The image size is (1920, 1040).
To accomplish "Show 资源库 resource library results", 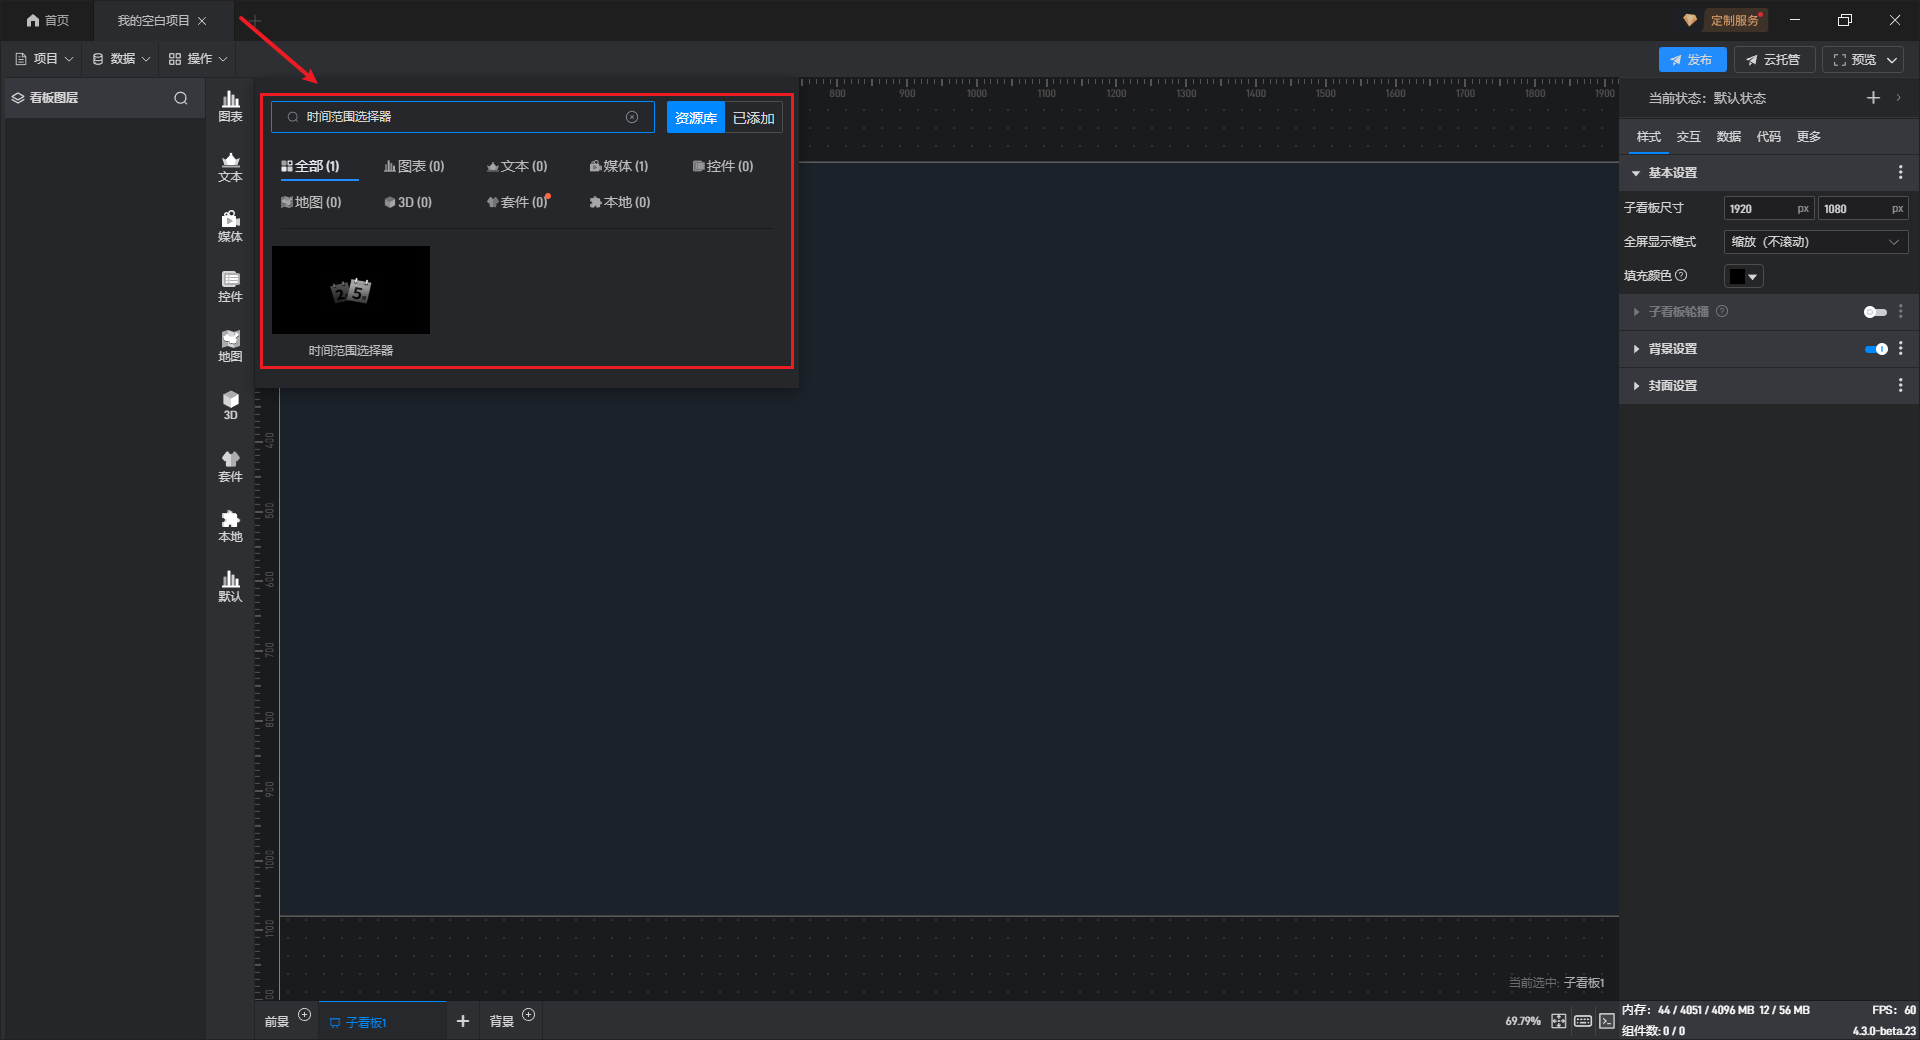I will click(695, 118).
